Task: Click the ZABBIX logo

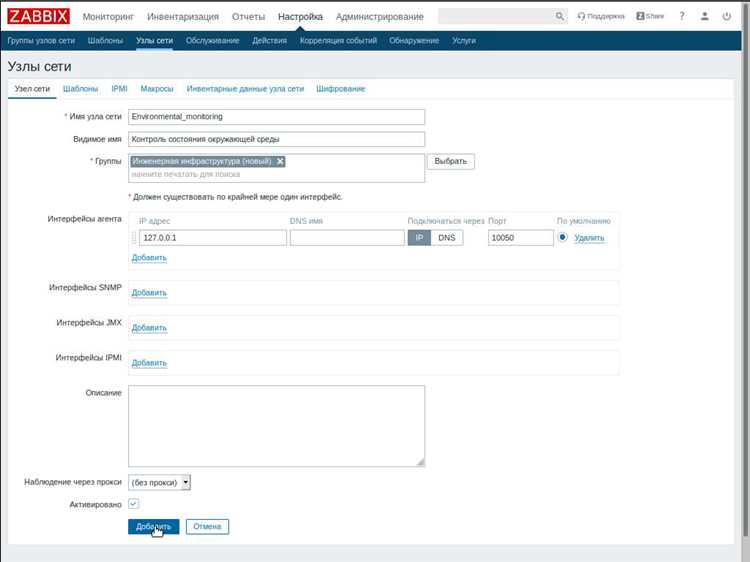Action: (38, 16)
